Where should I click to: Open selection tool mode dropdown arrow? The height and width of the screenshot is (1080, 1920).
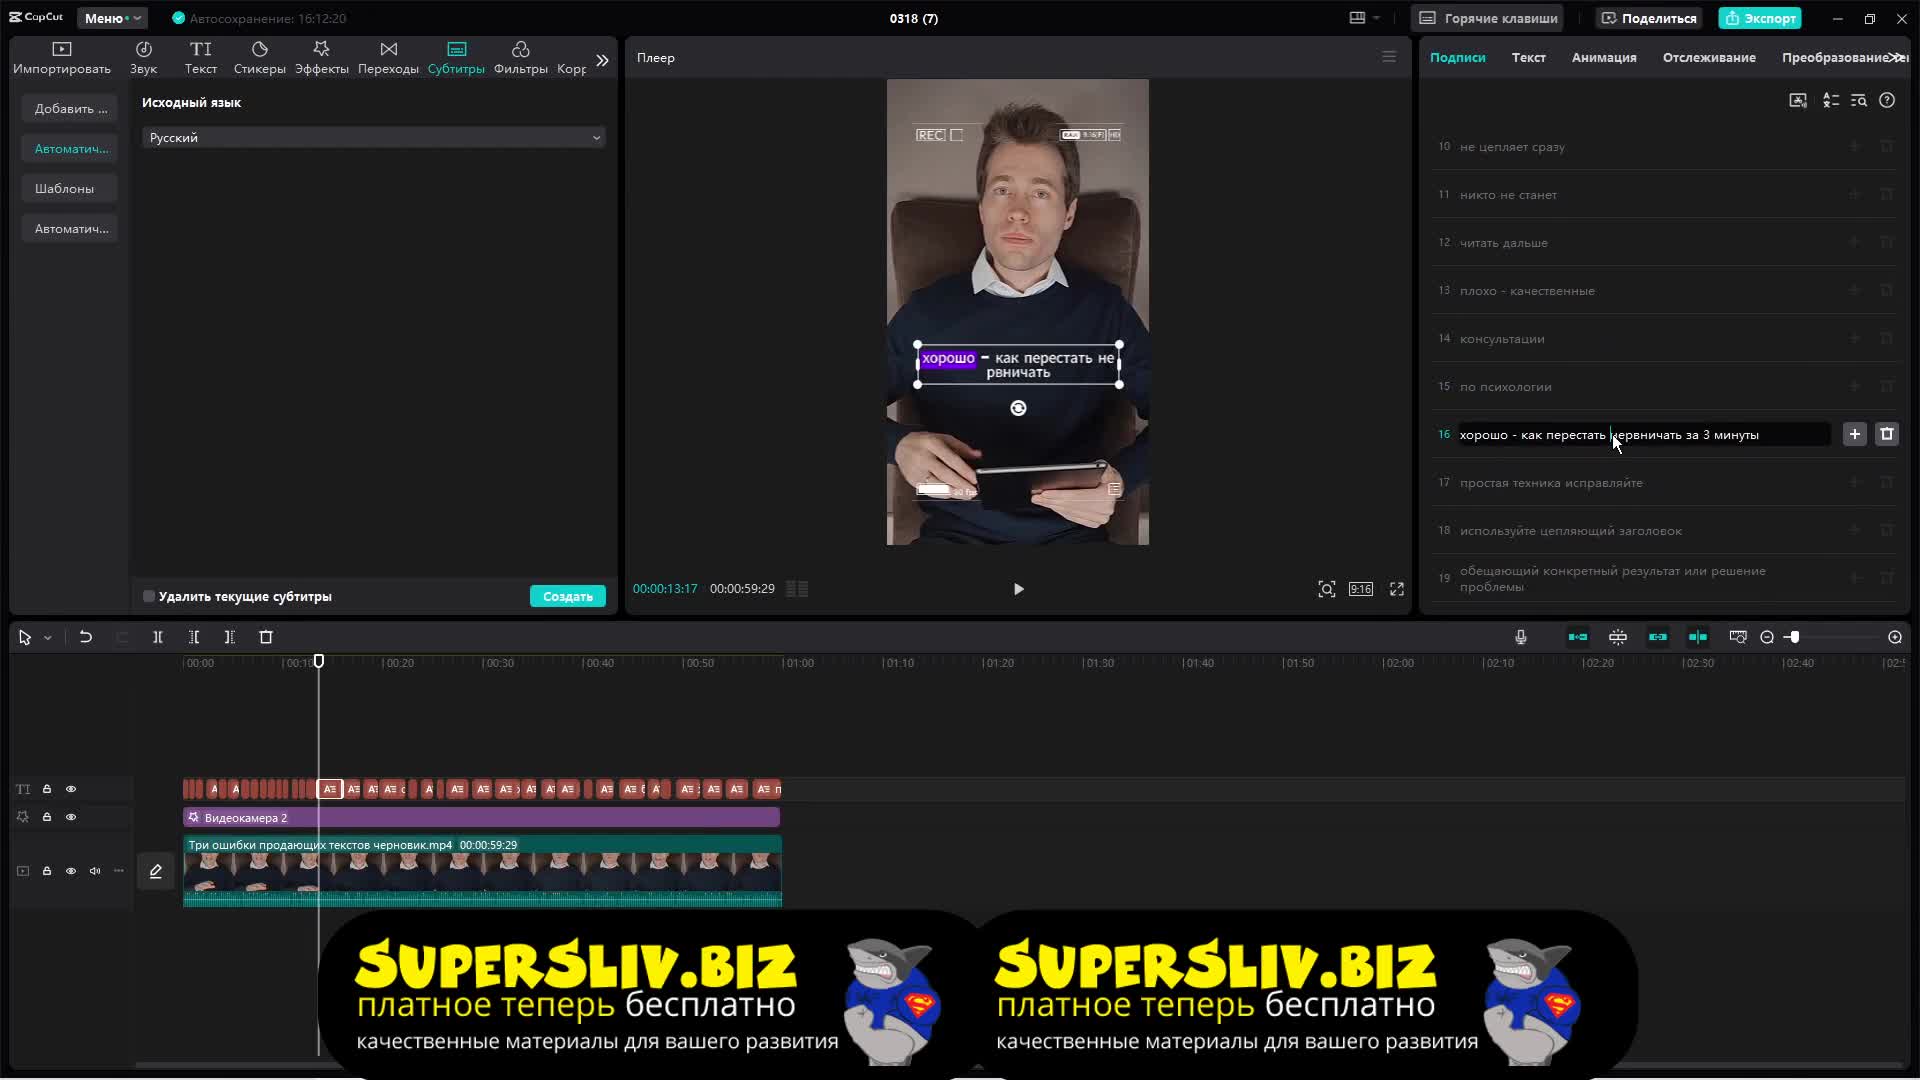tap(47, 637)
